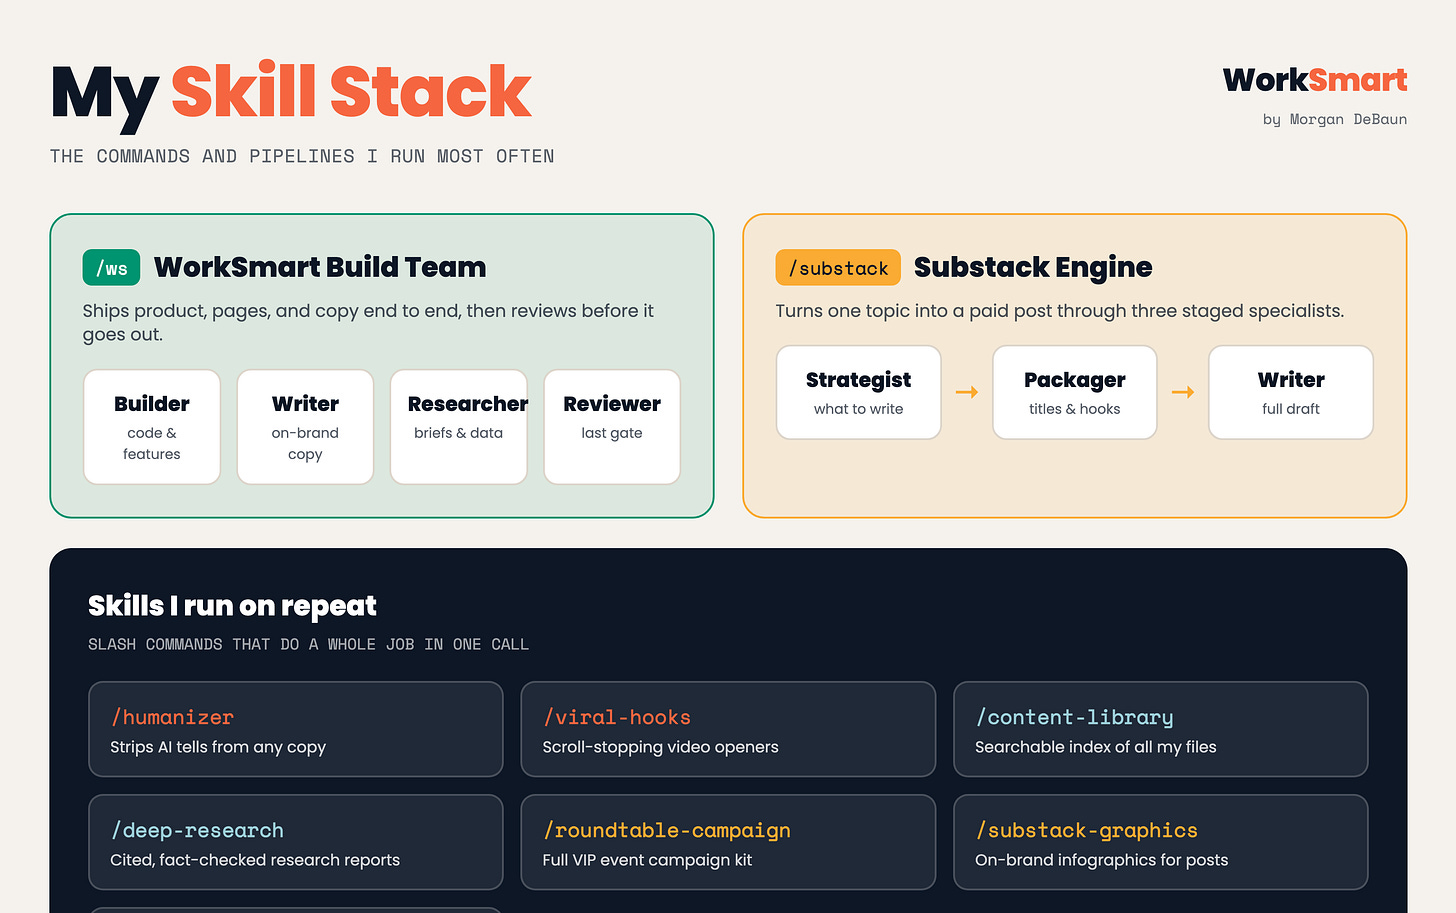Image resolution: width=1456 pixels, height=913 pixels.
Task: Open the Packager titles & hooks card
Action: click(x=1075, y=392)
